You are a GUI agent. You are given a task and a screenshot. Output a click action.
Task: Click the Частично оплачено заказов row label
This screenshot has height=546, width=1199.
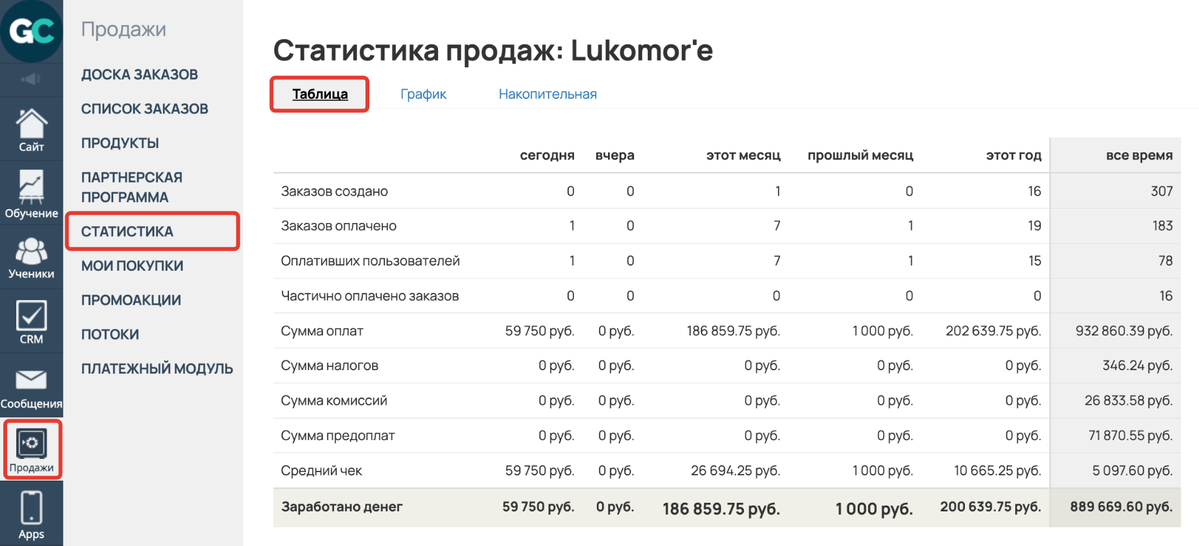coord(370,296)
